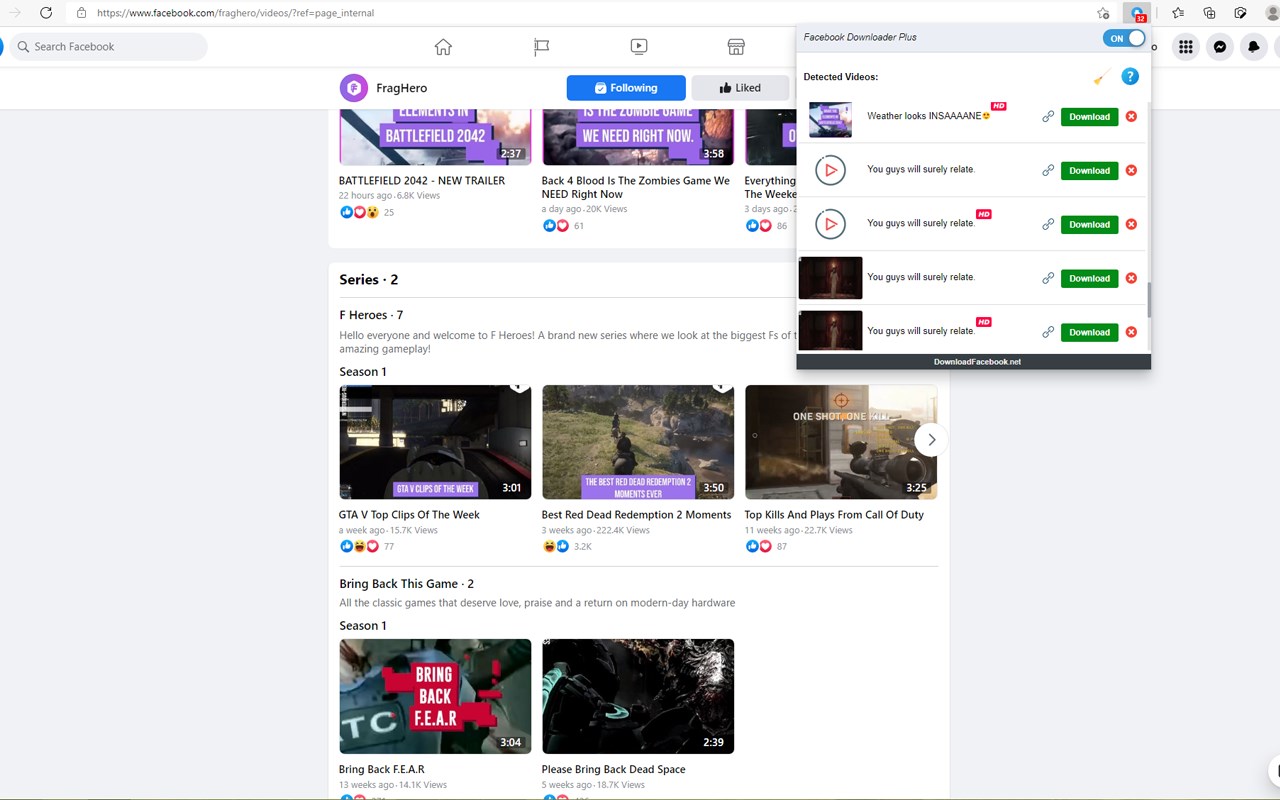
Task: Play the Call Of Duty one shot thumbnail
Action: [841, 442]
